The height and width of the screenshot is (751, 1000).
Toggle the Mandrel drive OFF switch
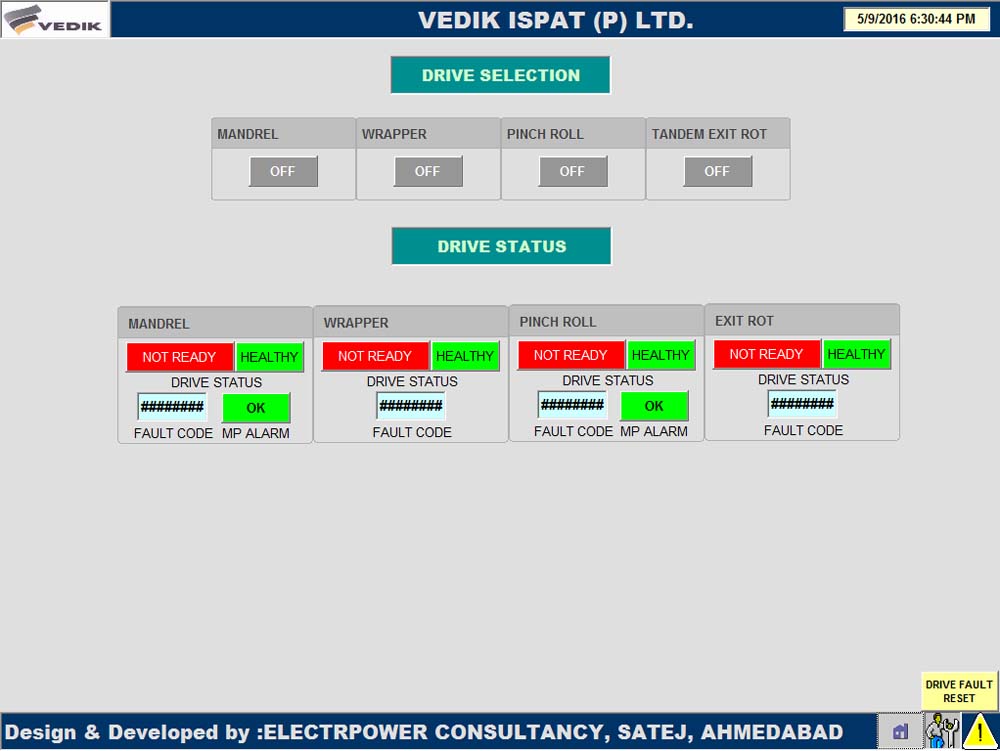283,171
